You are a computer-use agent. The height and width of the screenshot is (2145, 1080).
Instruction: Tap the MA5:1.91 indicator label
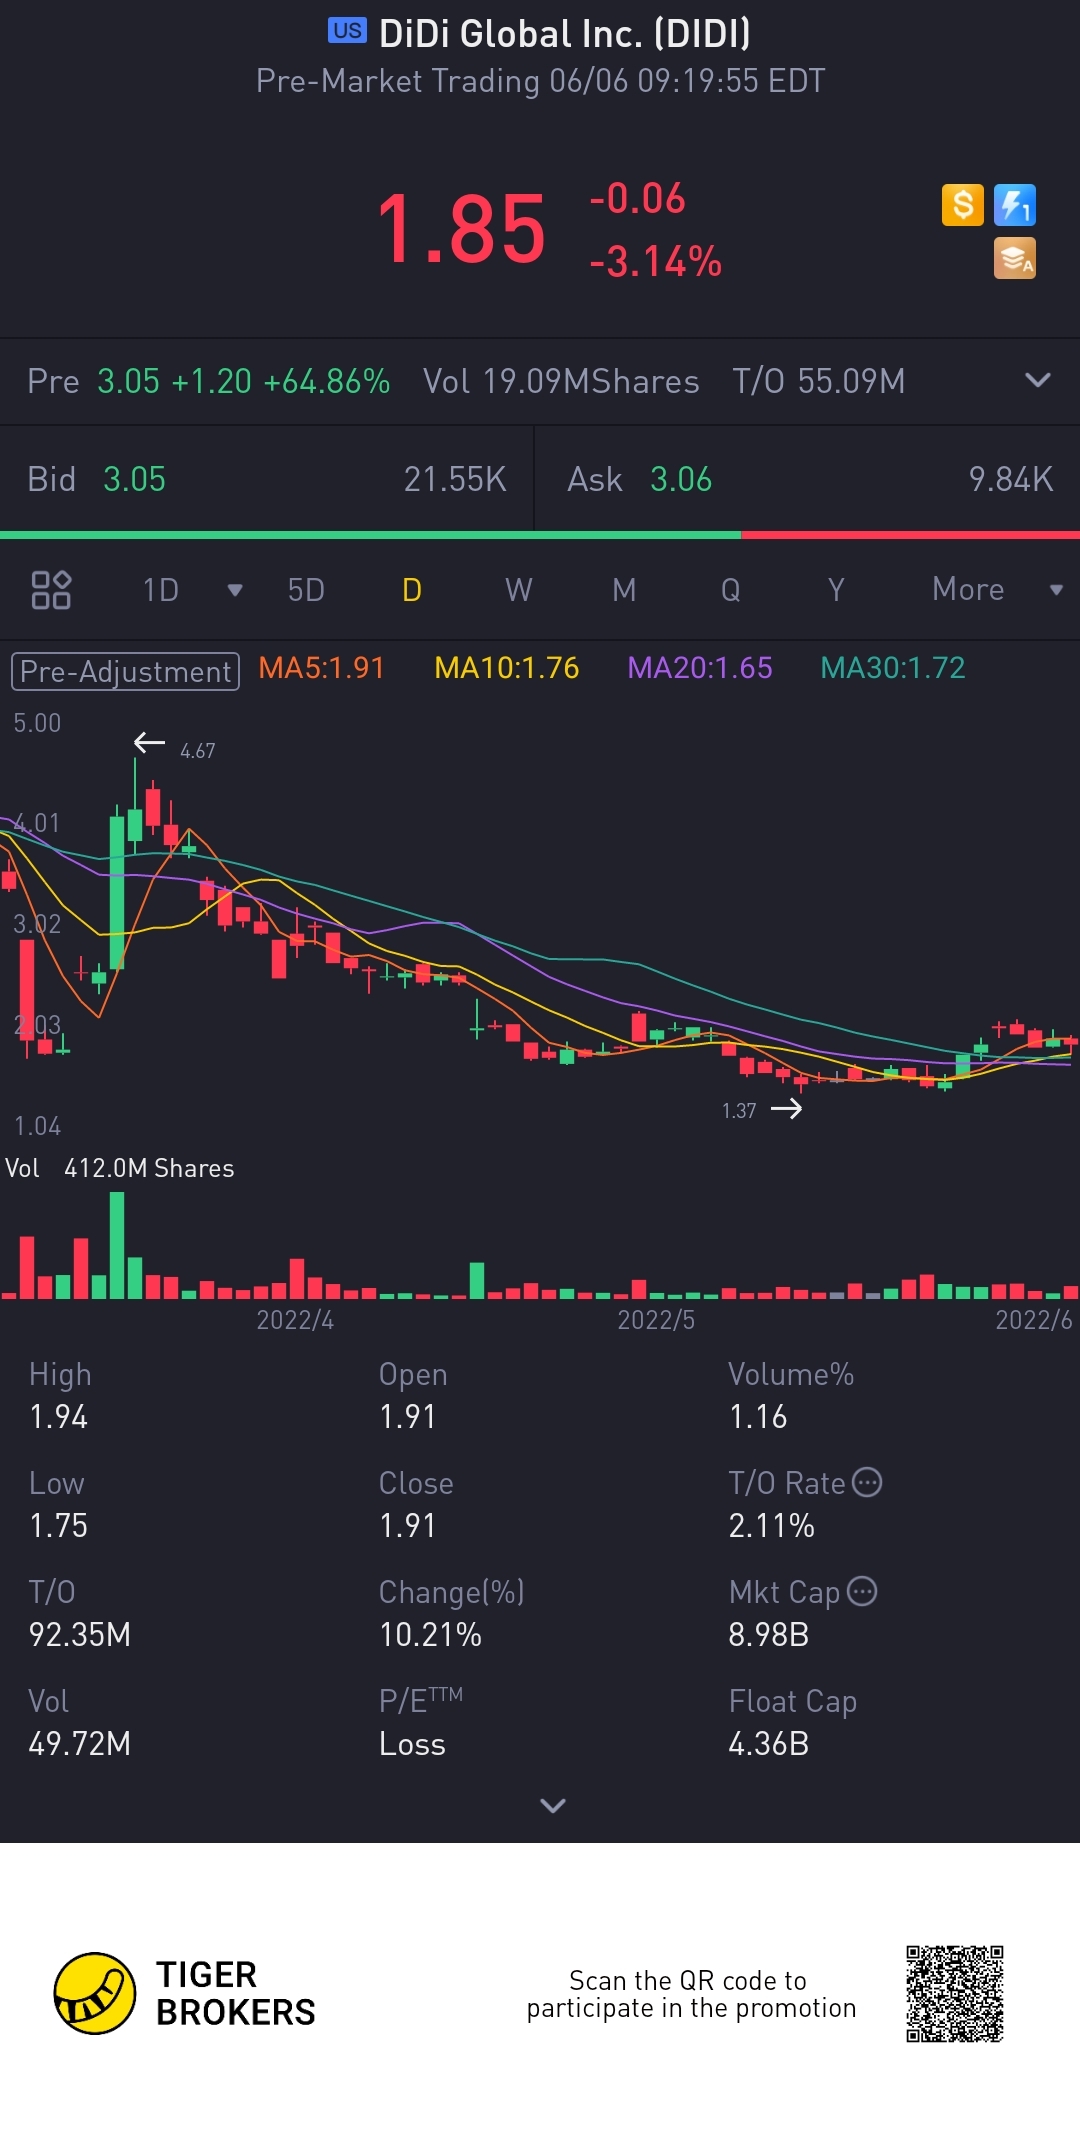click(x=321, y=668)
